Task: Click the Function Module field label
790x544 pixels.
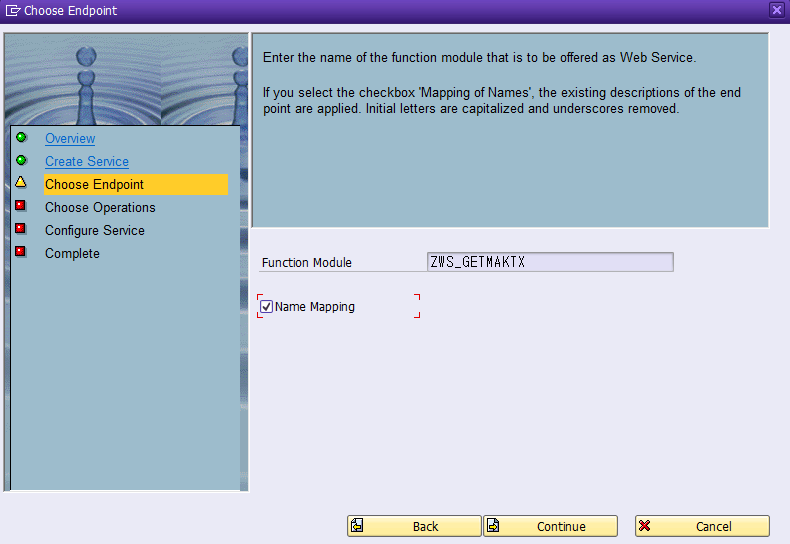Action: (x=307, y=262)
